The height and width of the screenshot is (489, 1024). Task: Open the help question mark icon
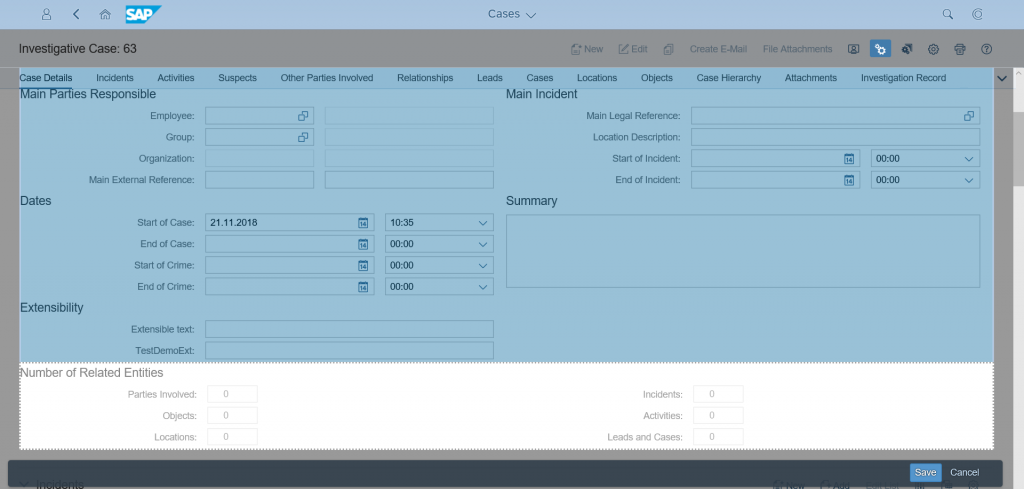coord(987,49)
